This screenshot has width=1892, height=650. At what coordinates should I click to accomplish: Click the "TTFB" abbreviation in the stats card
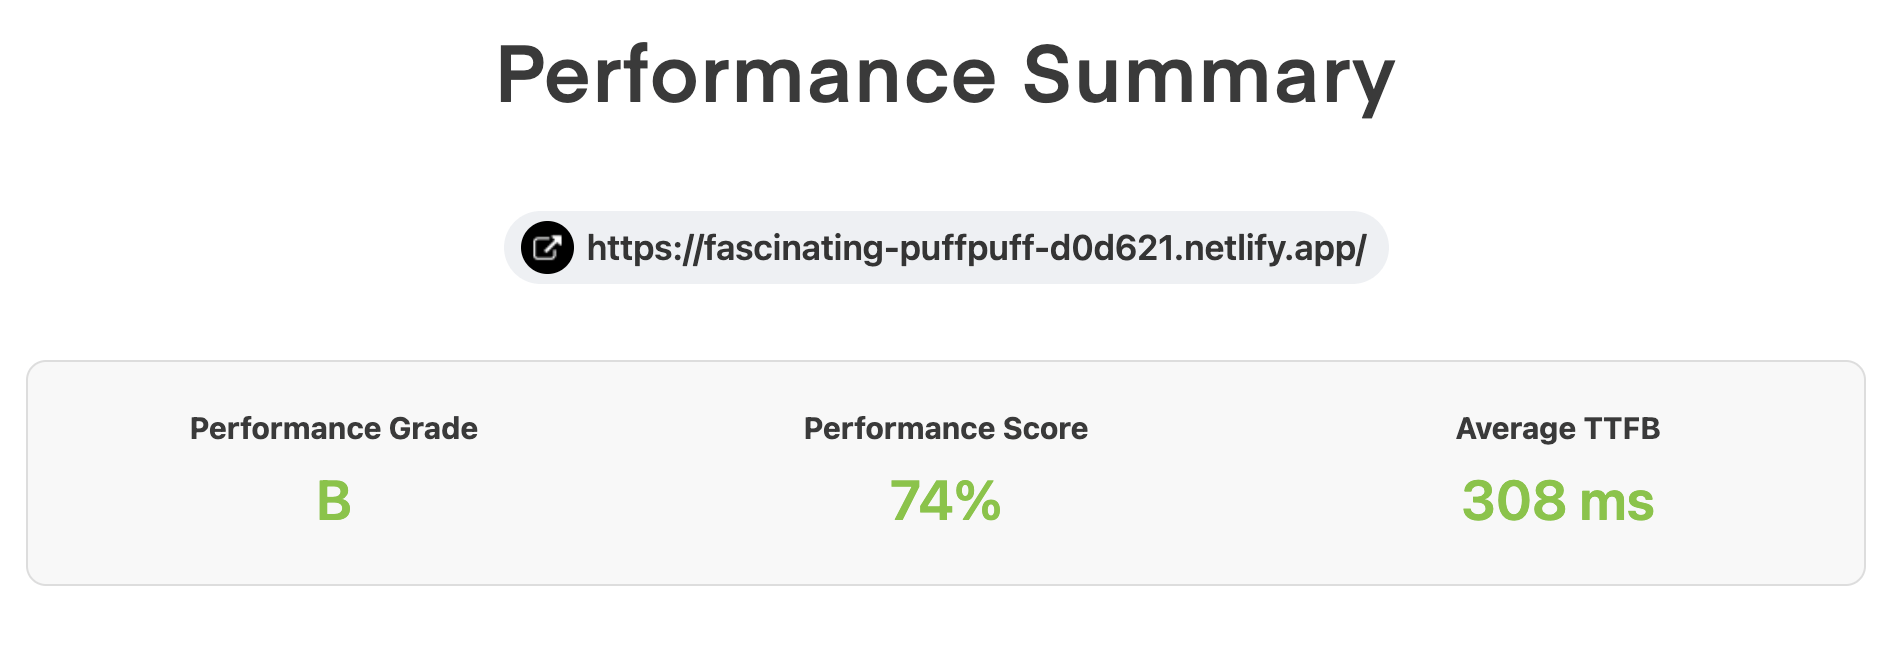pos(1622,429)
